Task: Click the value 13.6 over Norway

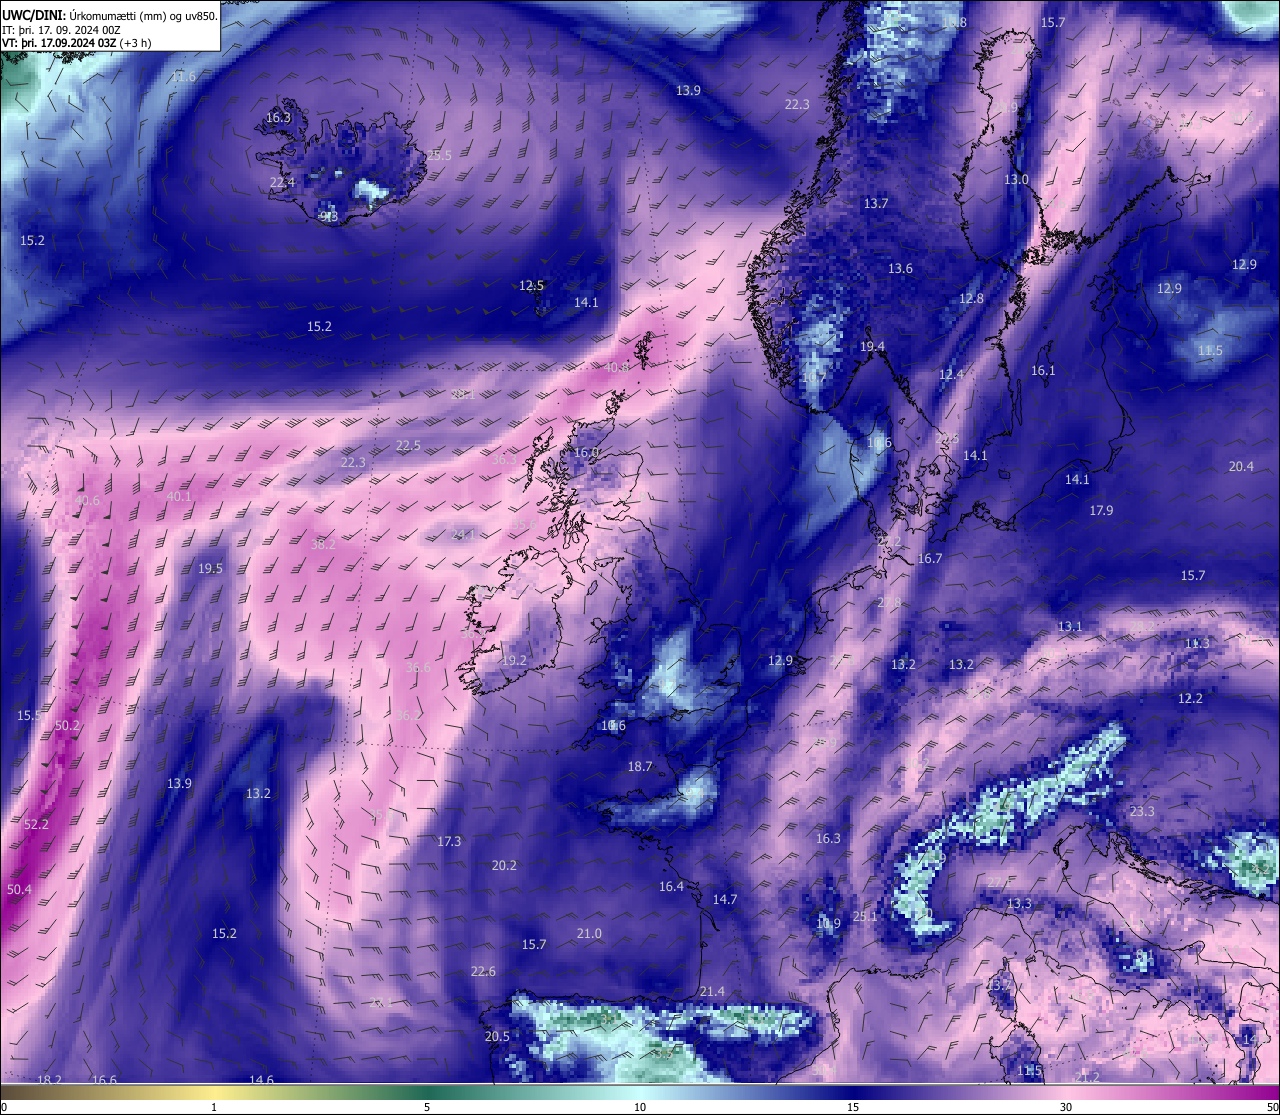Action: [x=900, y=268]
